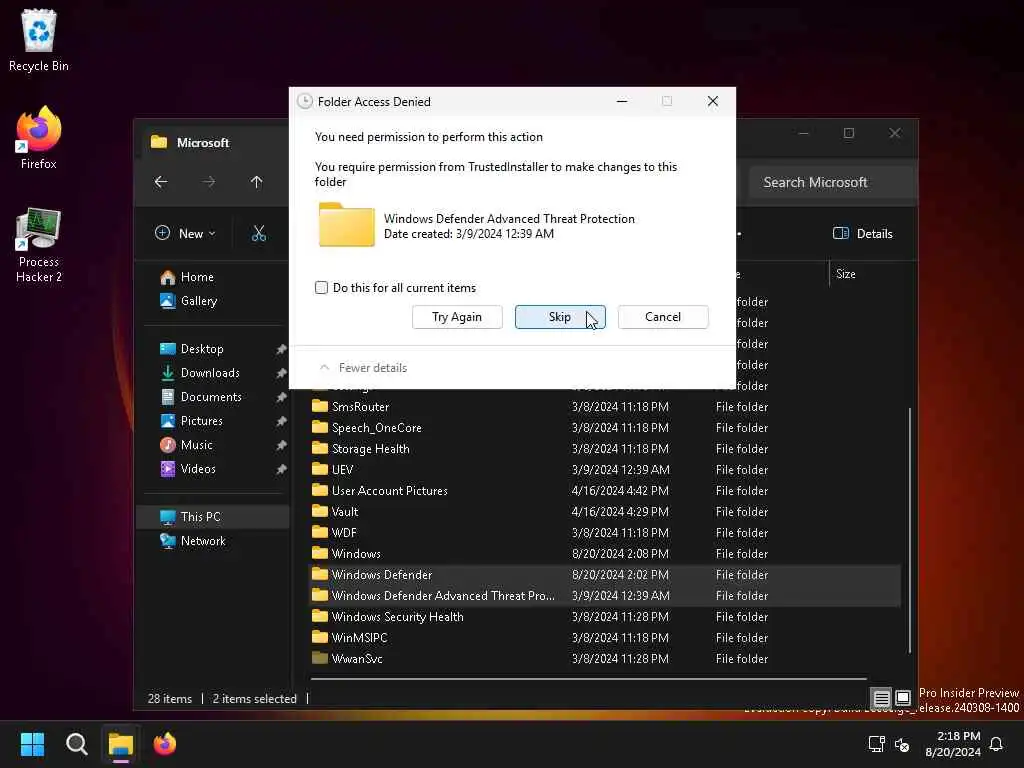The image size is (1024, 768).
Task: Toggle the Details pane button
Action: (x=863, y=233)
